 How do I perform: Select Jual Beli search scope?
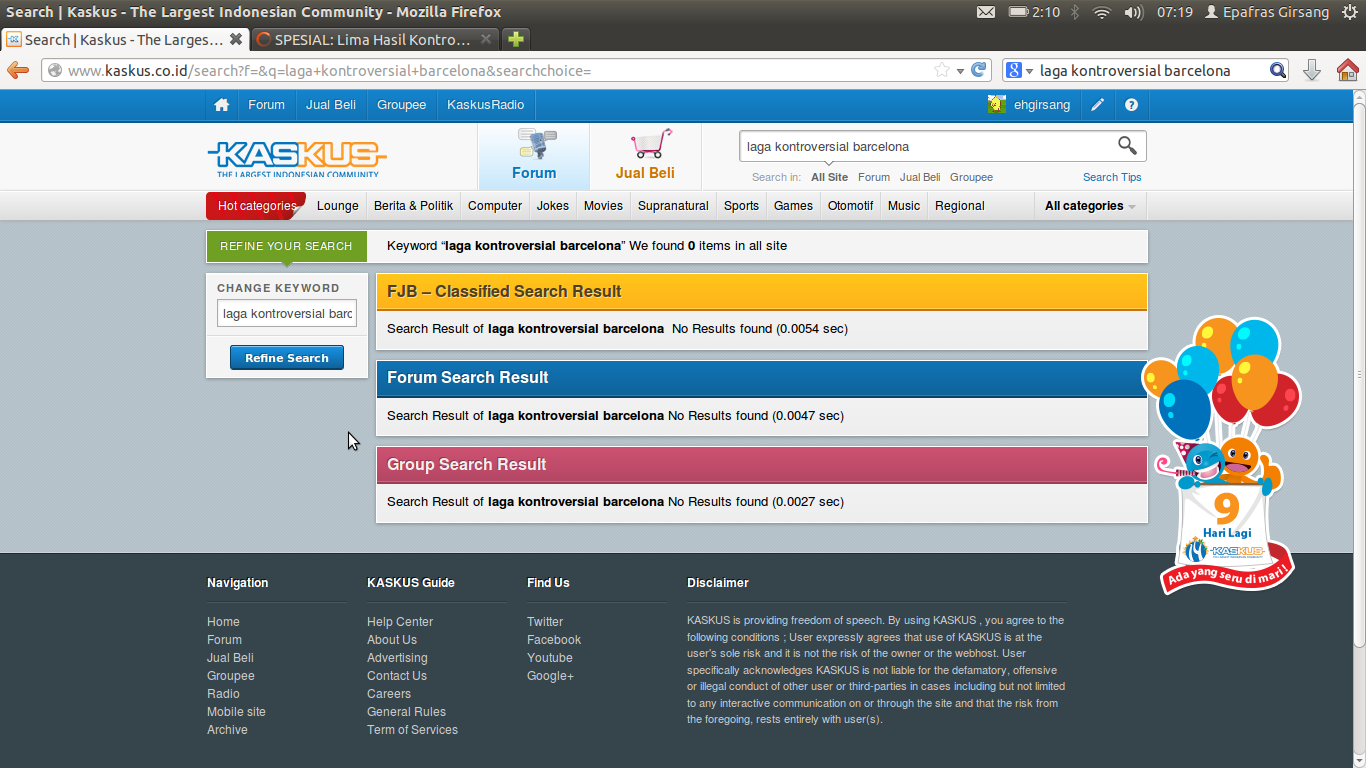[x=920, y=177]
